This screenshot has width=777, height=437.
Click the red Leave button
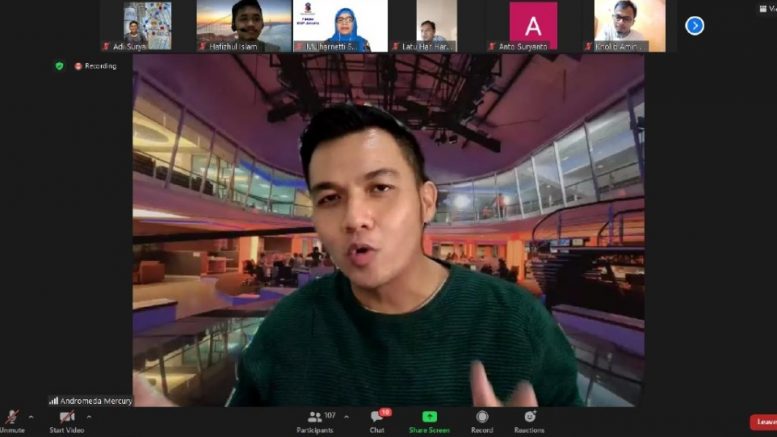pyautogui.click(x=764, y=422)
